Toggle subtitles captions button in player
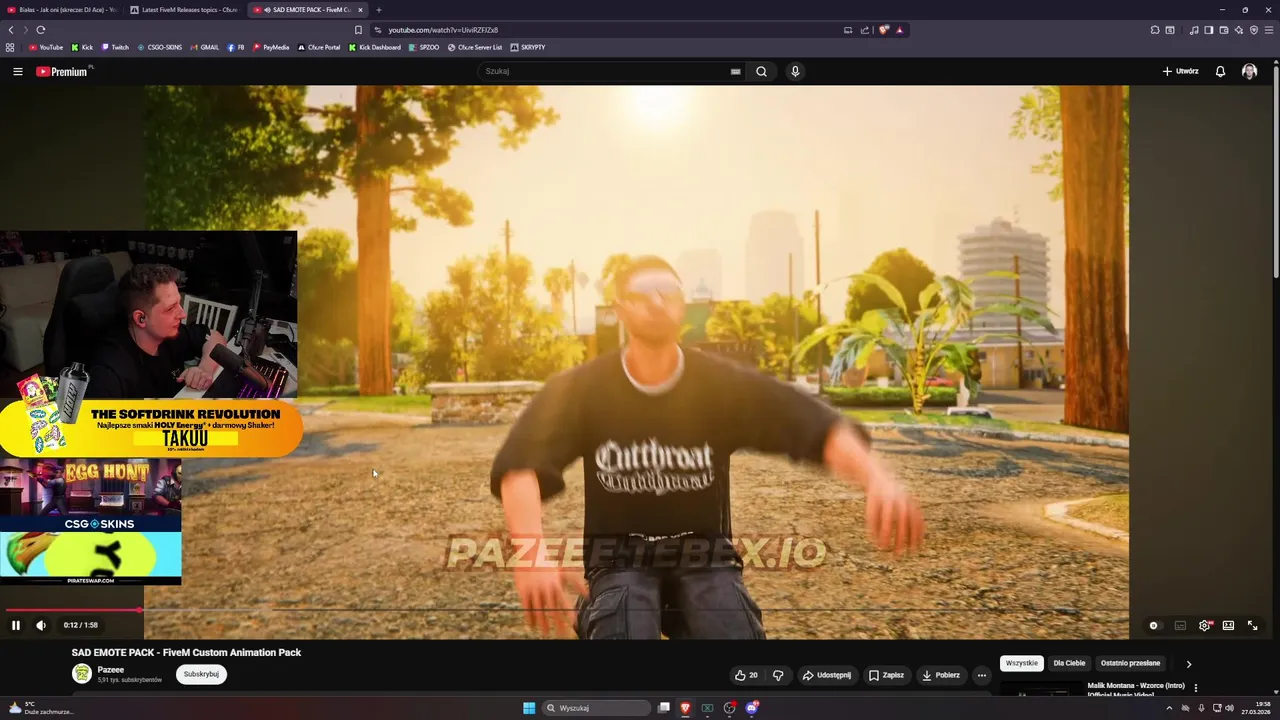 pyautogui.click(x=1180, y=625)
